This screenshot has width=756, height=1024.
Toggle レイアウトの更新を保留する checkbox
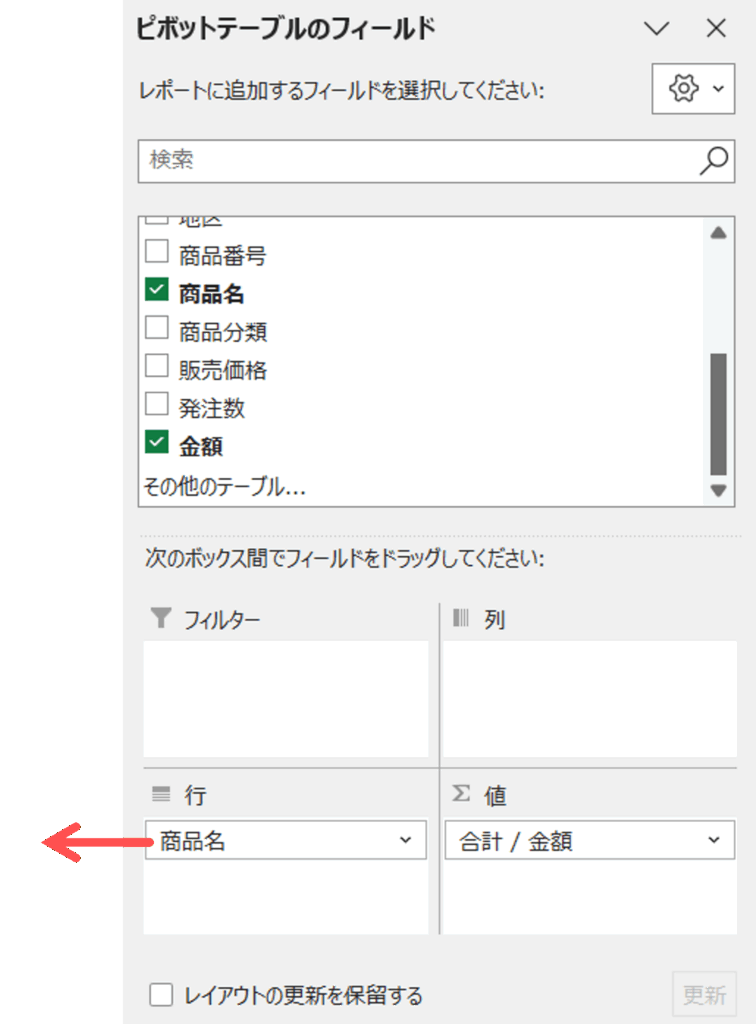[161, 995]
